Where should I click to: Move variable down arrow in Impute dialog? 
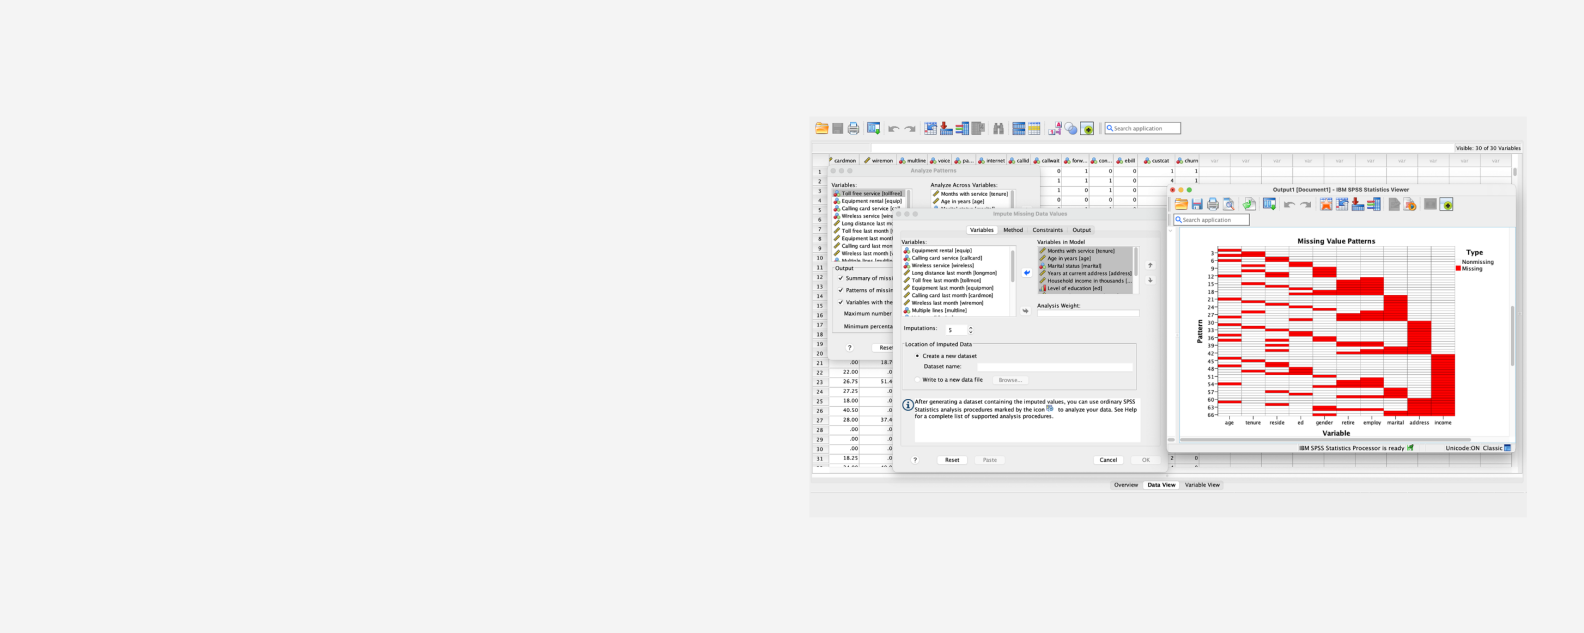coord(1150,280)
